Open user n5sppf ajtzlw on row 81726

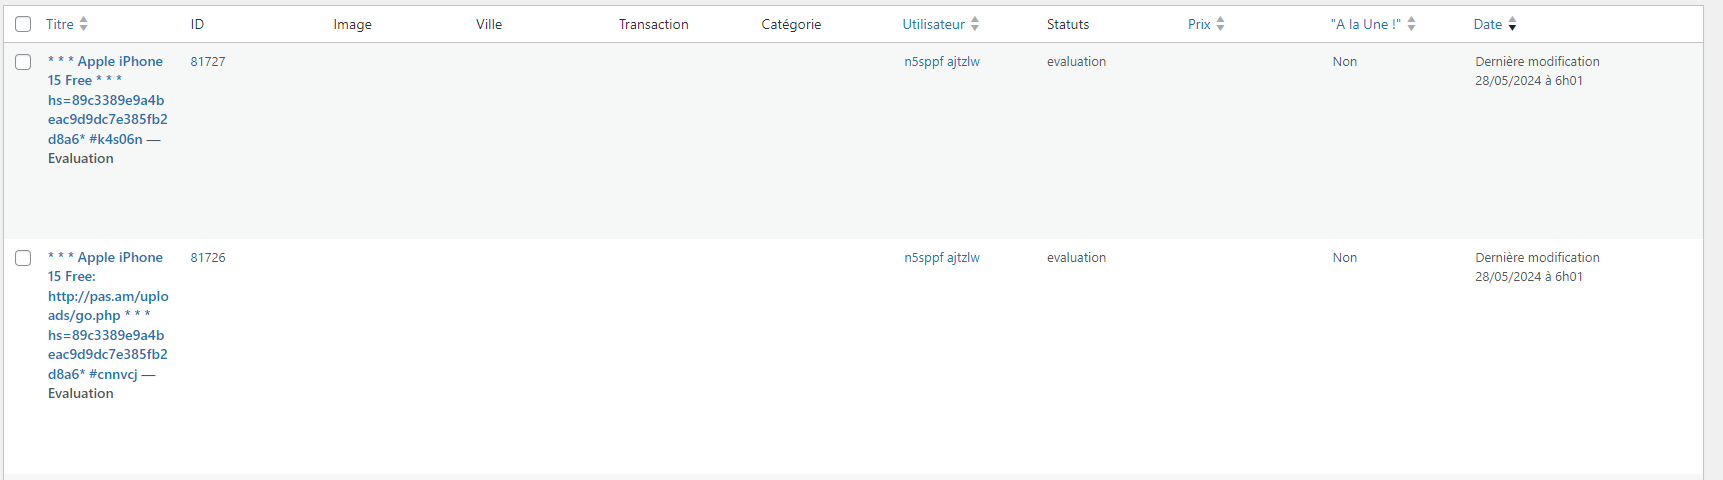942,258
